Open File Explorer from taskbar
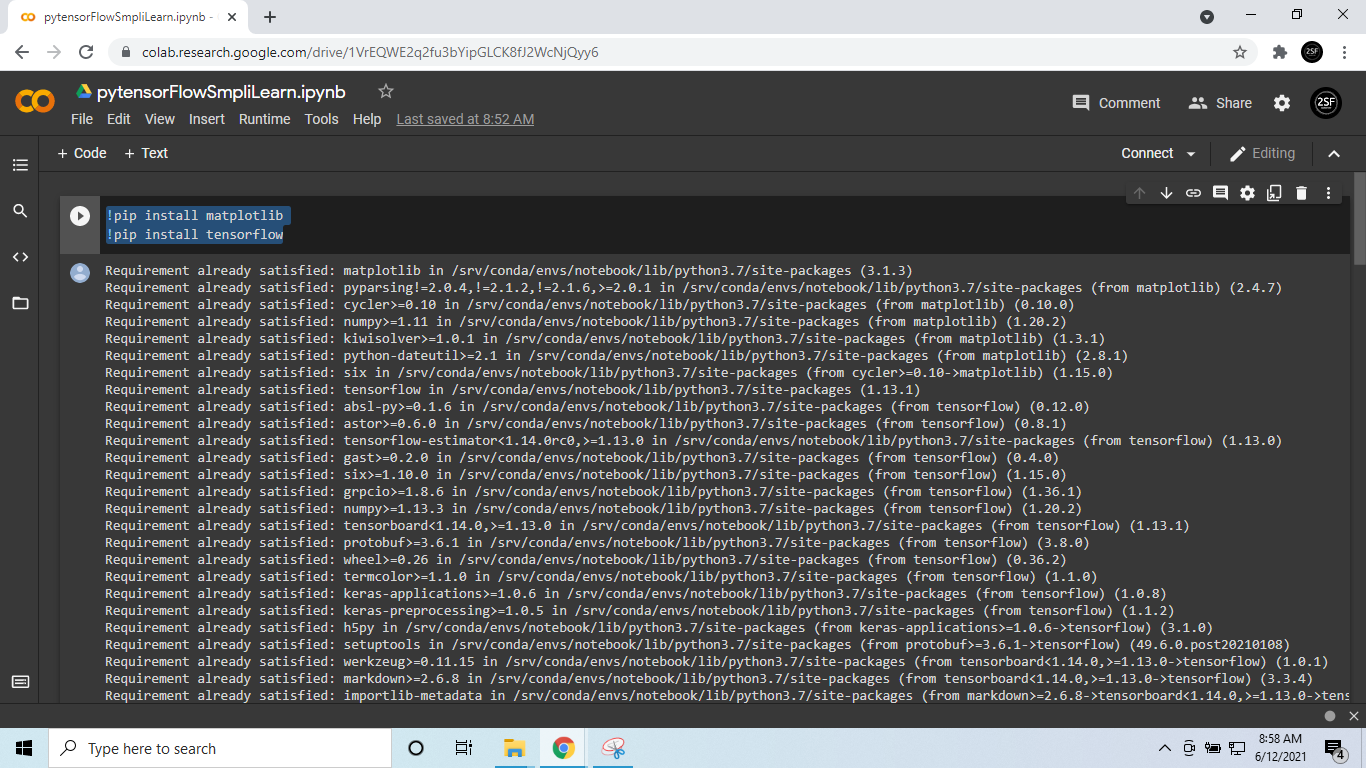The height and width of the screenshot is (768, 1366). point(514,748)
